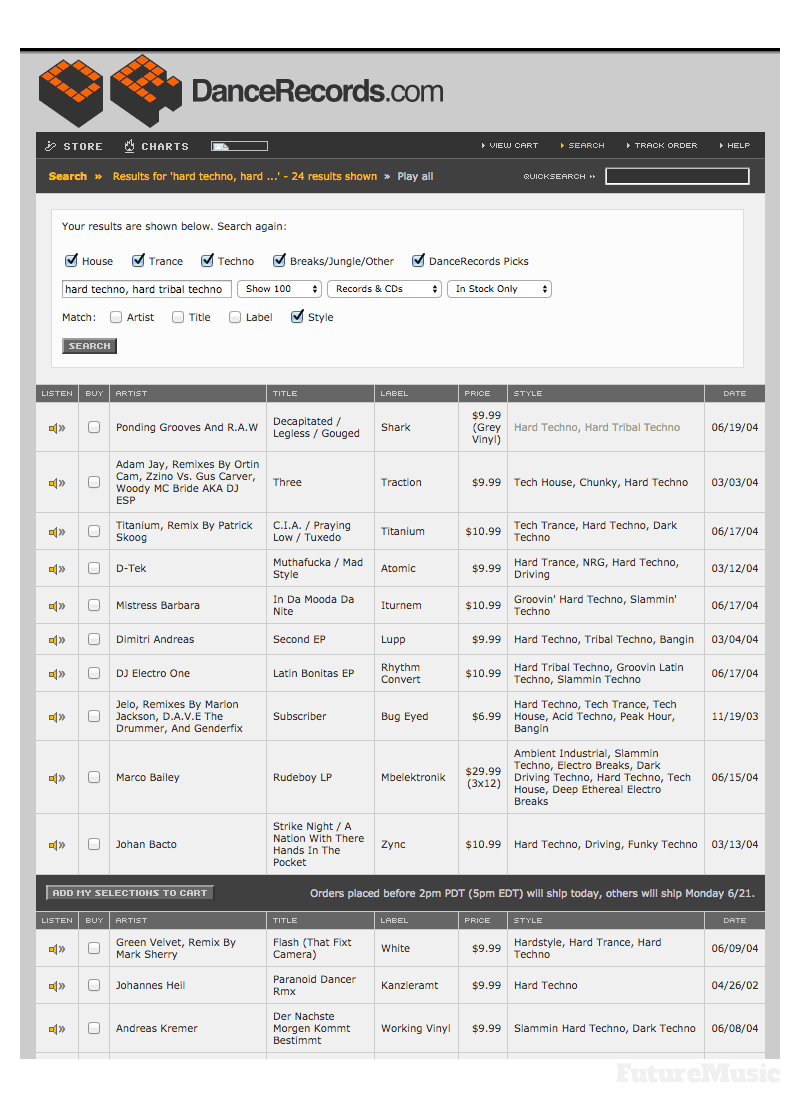800x1100 pixels.
Task: Play DJ Electro One Latin Bonitas EP
Action: click(x=57, y=673)
